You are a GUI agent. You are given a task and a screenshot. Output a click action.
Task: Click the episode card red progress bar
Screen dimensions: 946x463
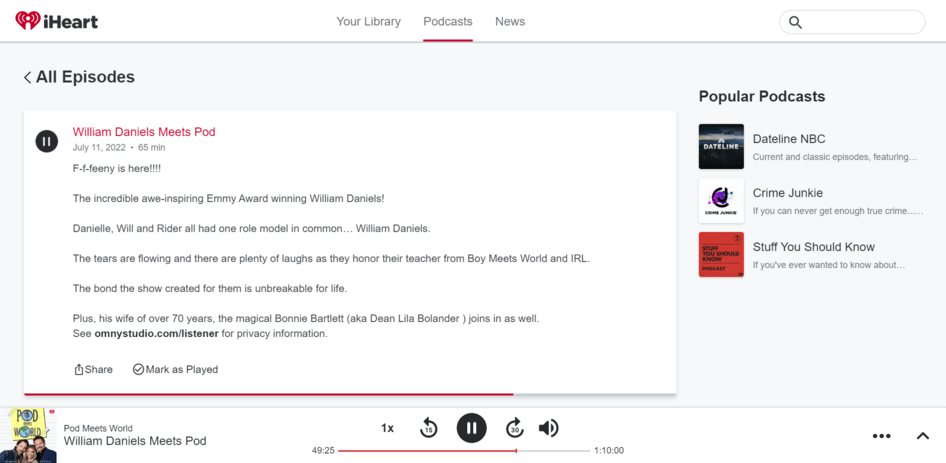coord(268,394)
